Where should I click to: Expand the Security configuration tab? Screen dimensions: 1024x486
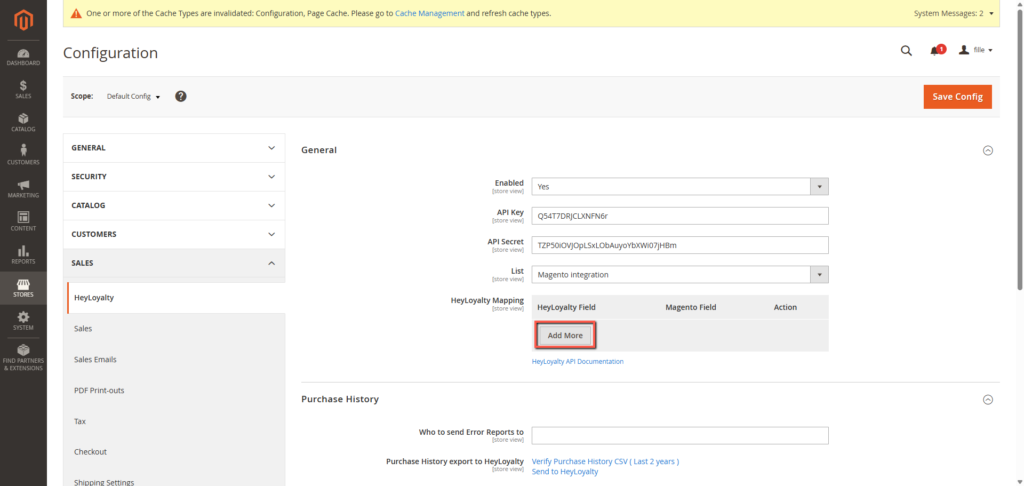173,176
